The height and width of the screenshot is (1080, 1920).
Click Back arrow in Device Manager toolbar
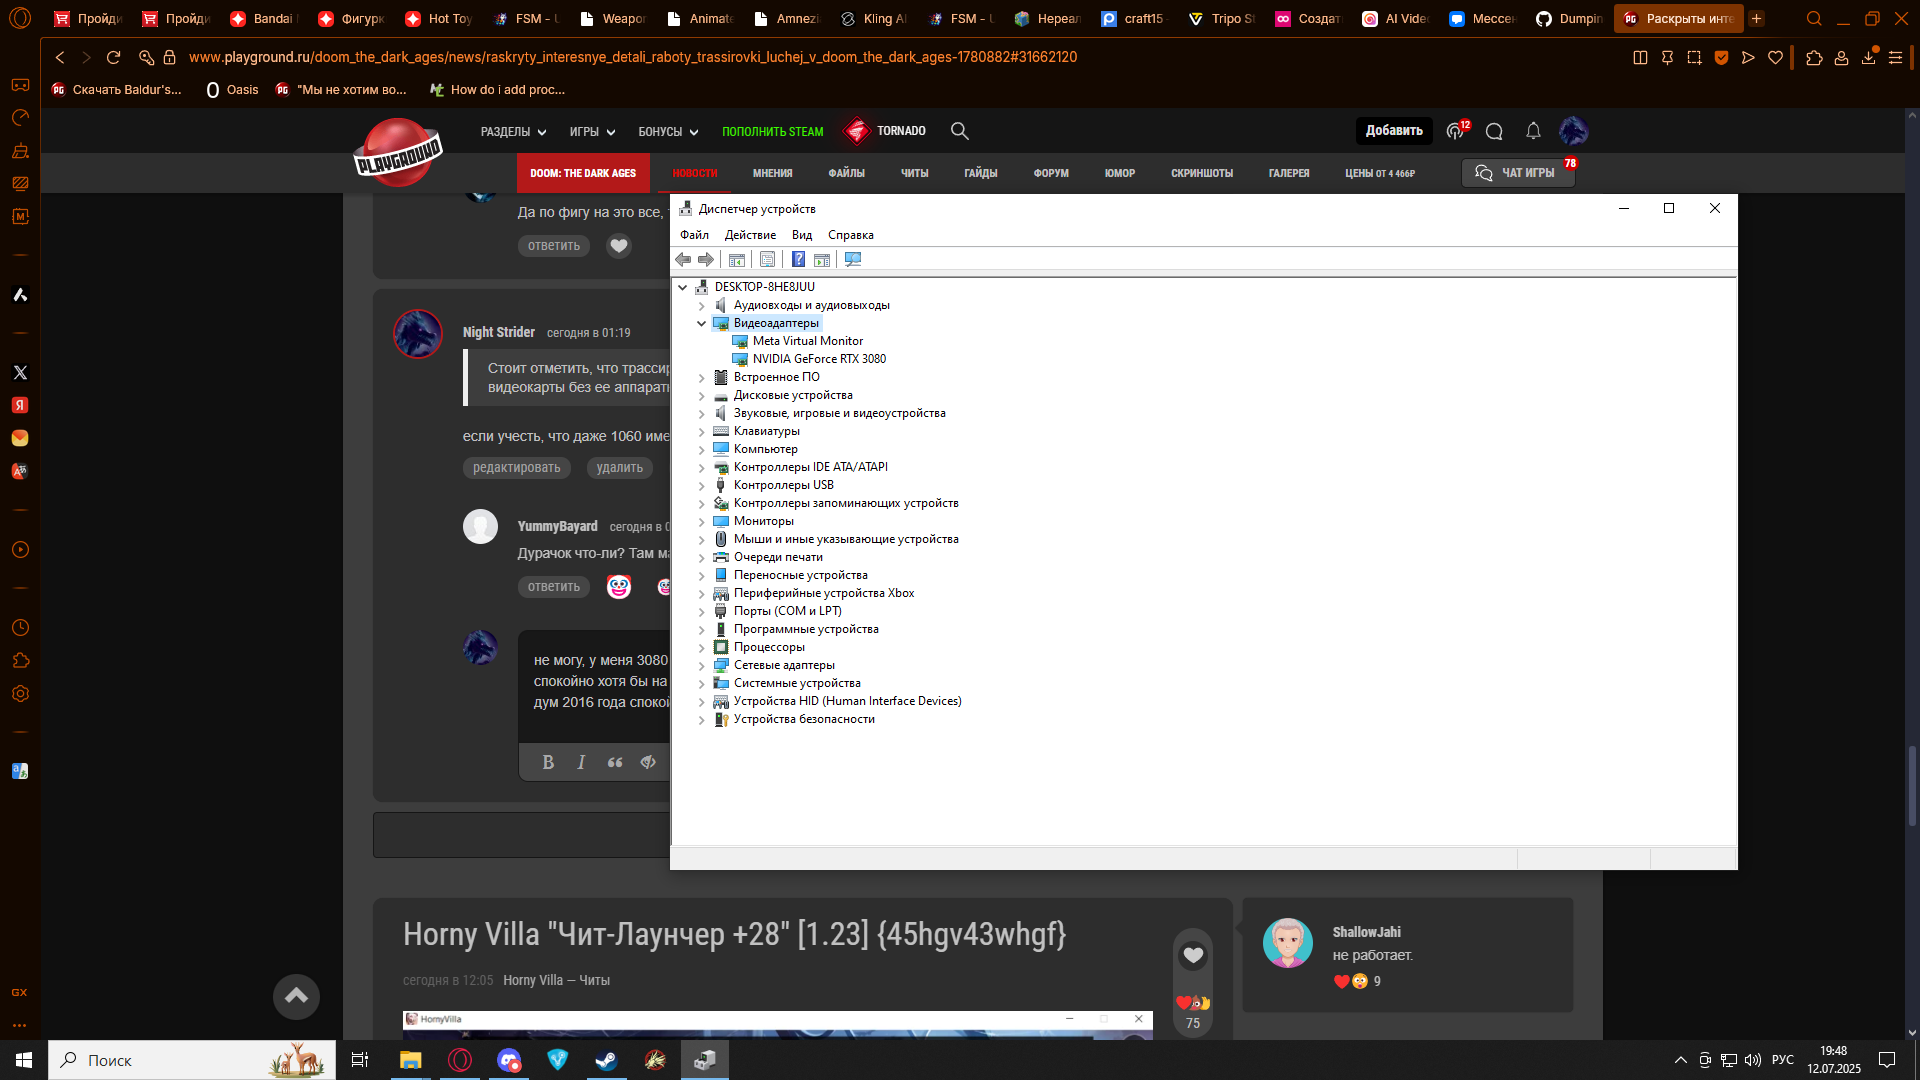683,260
